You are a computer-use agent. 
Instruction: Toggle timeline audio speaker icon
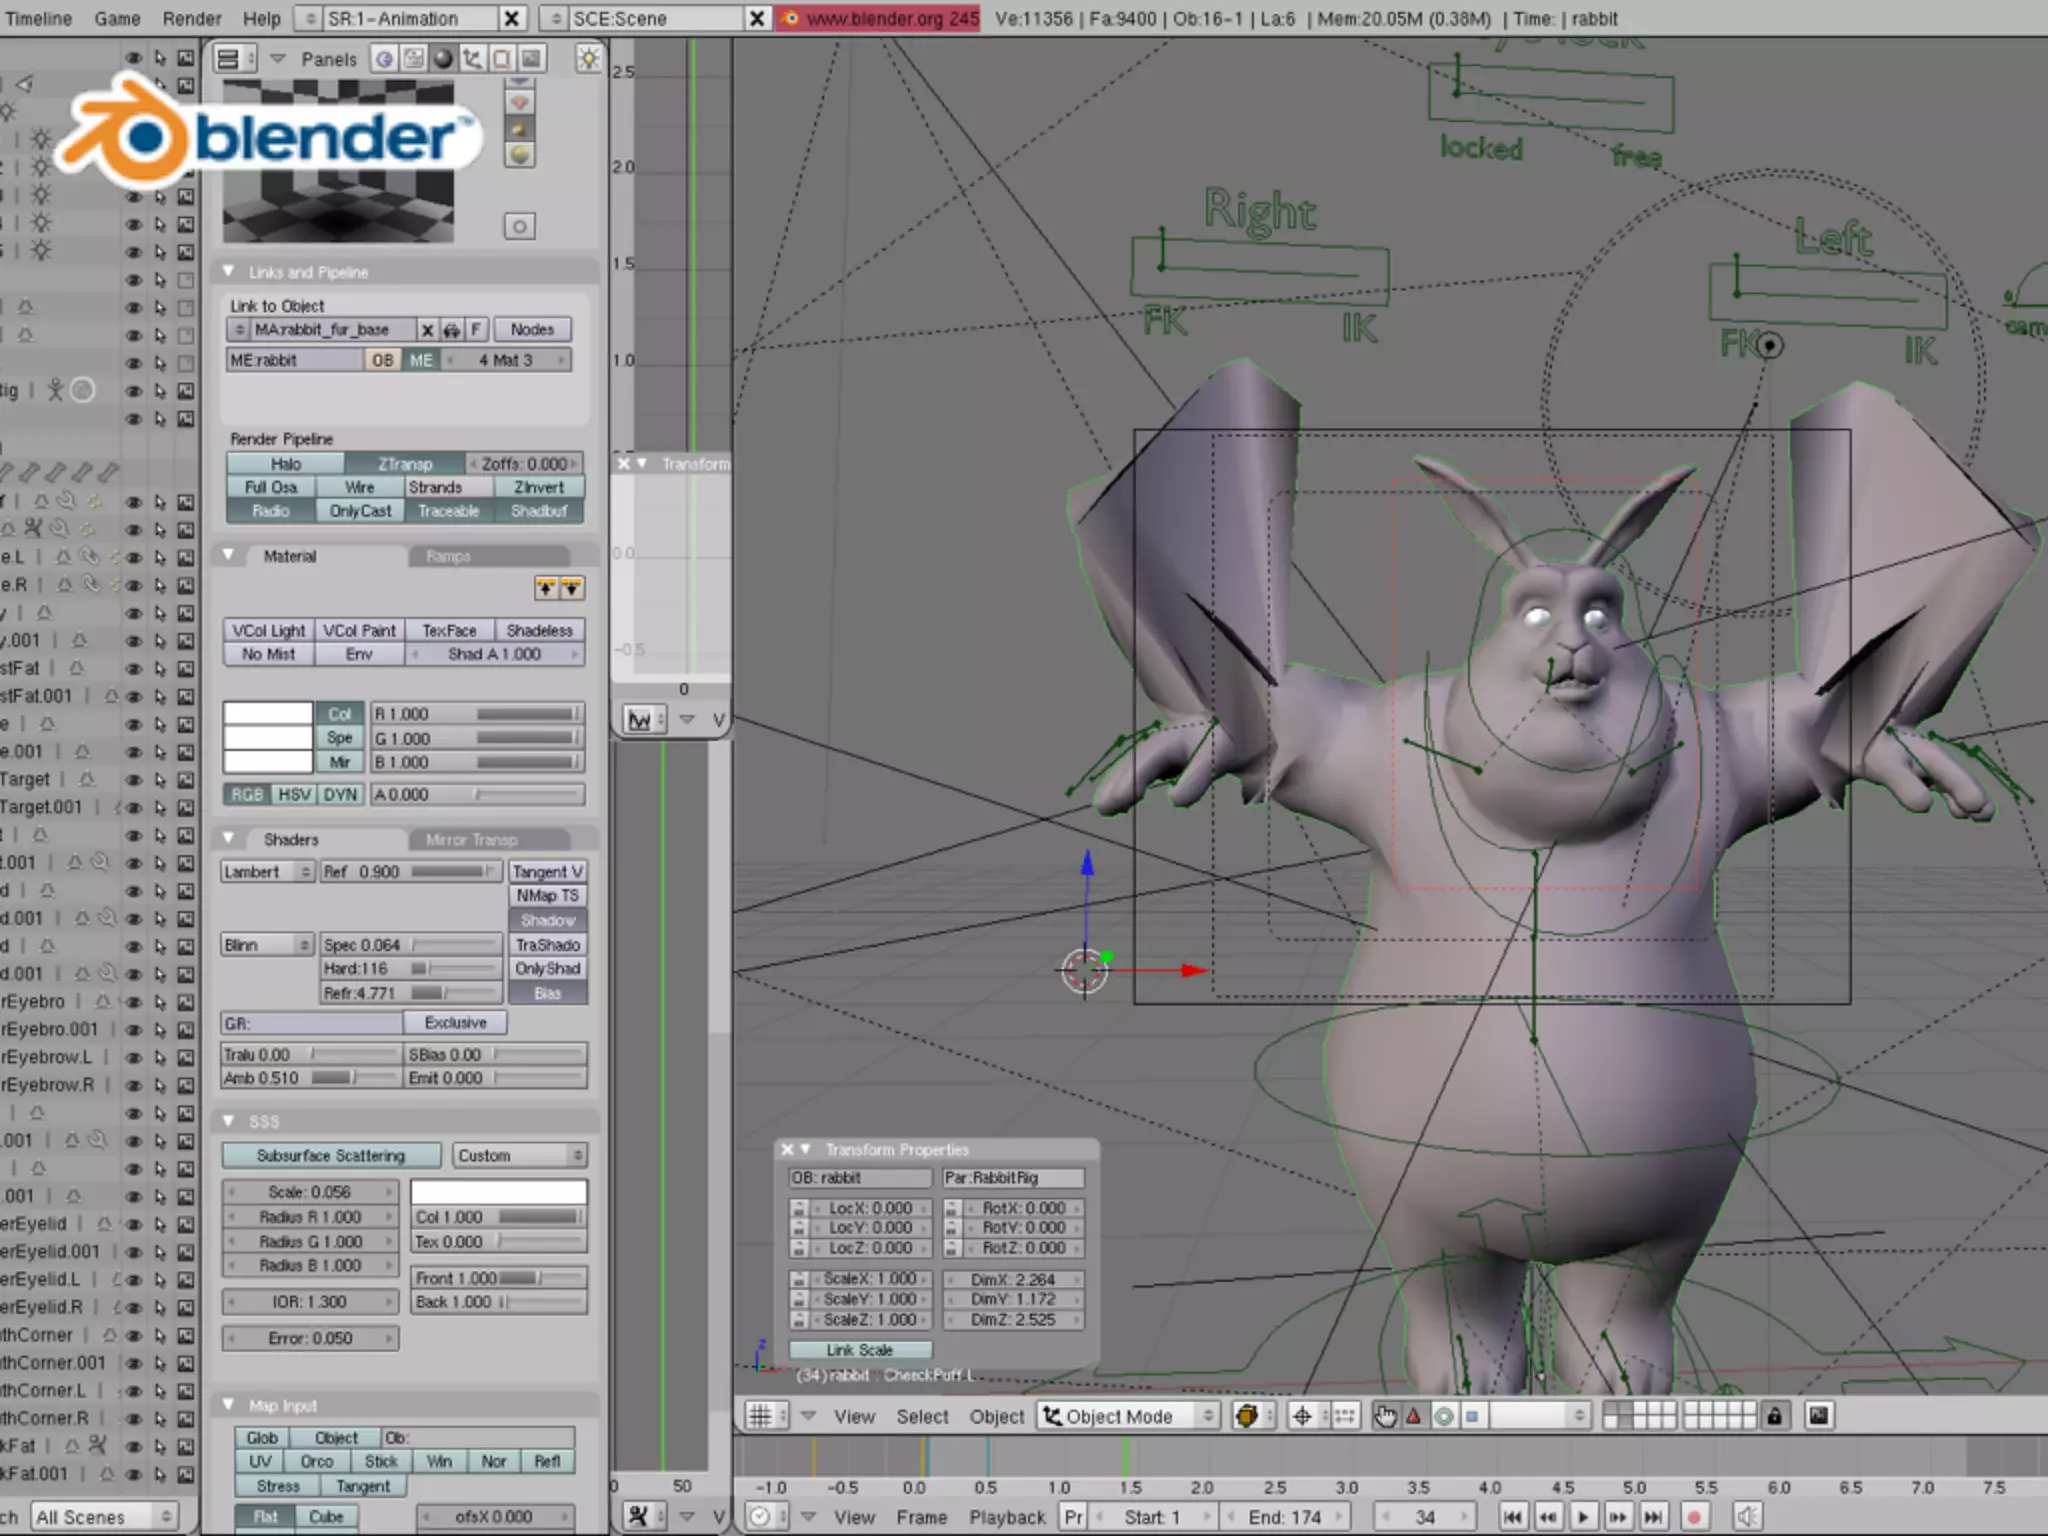tap(1746, 1517)
